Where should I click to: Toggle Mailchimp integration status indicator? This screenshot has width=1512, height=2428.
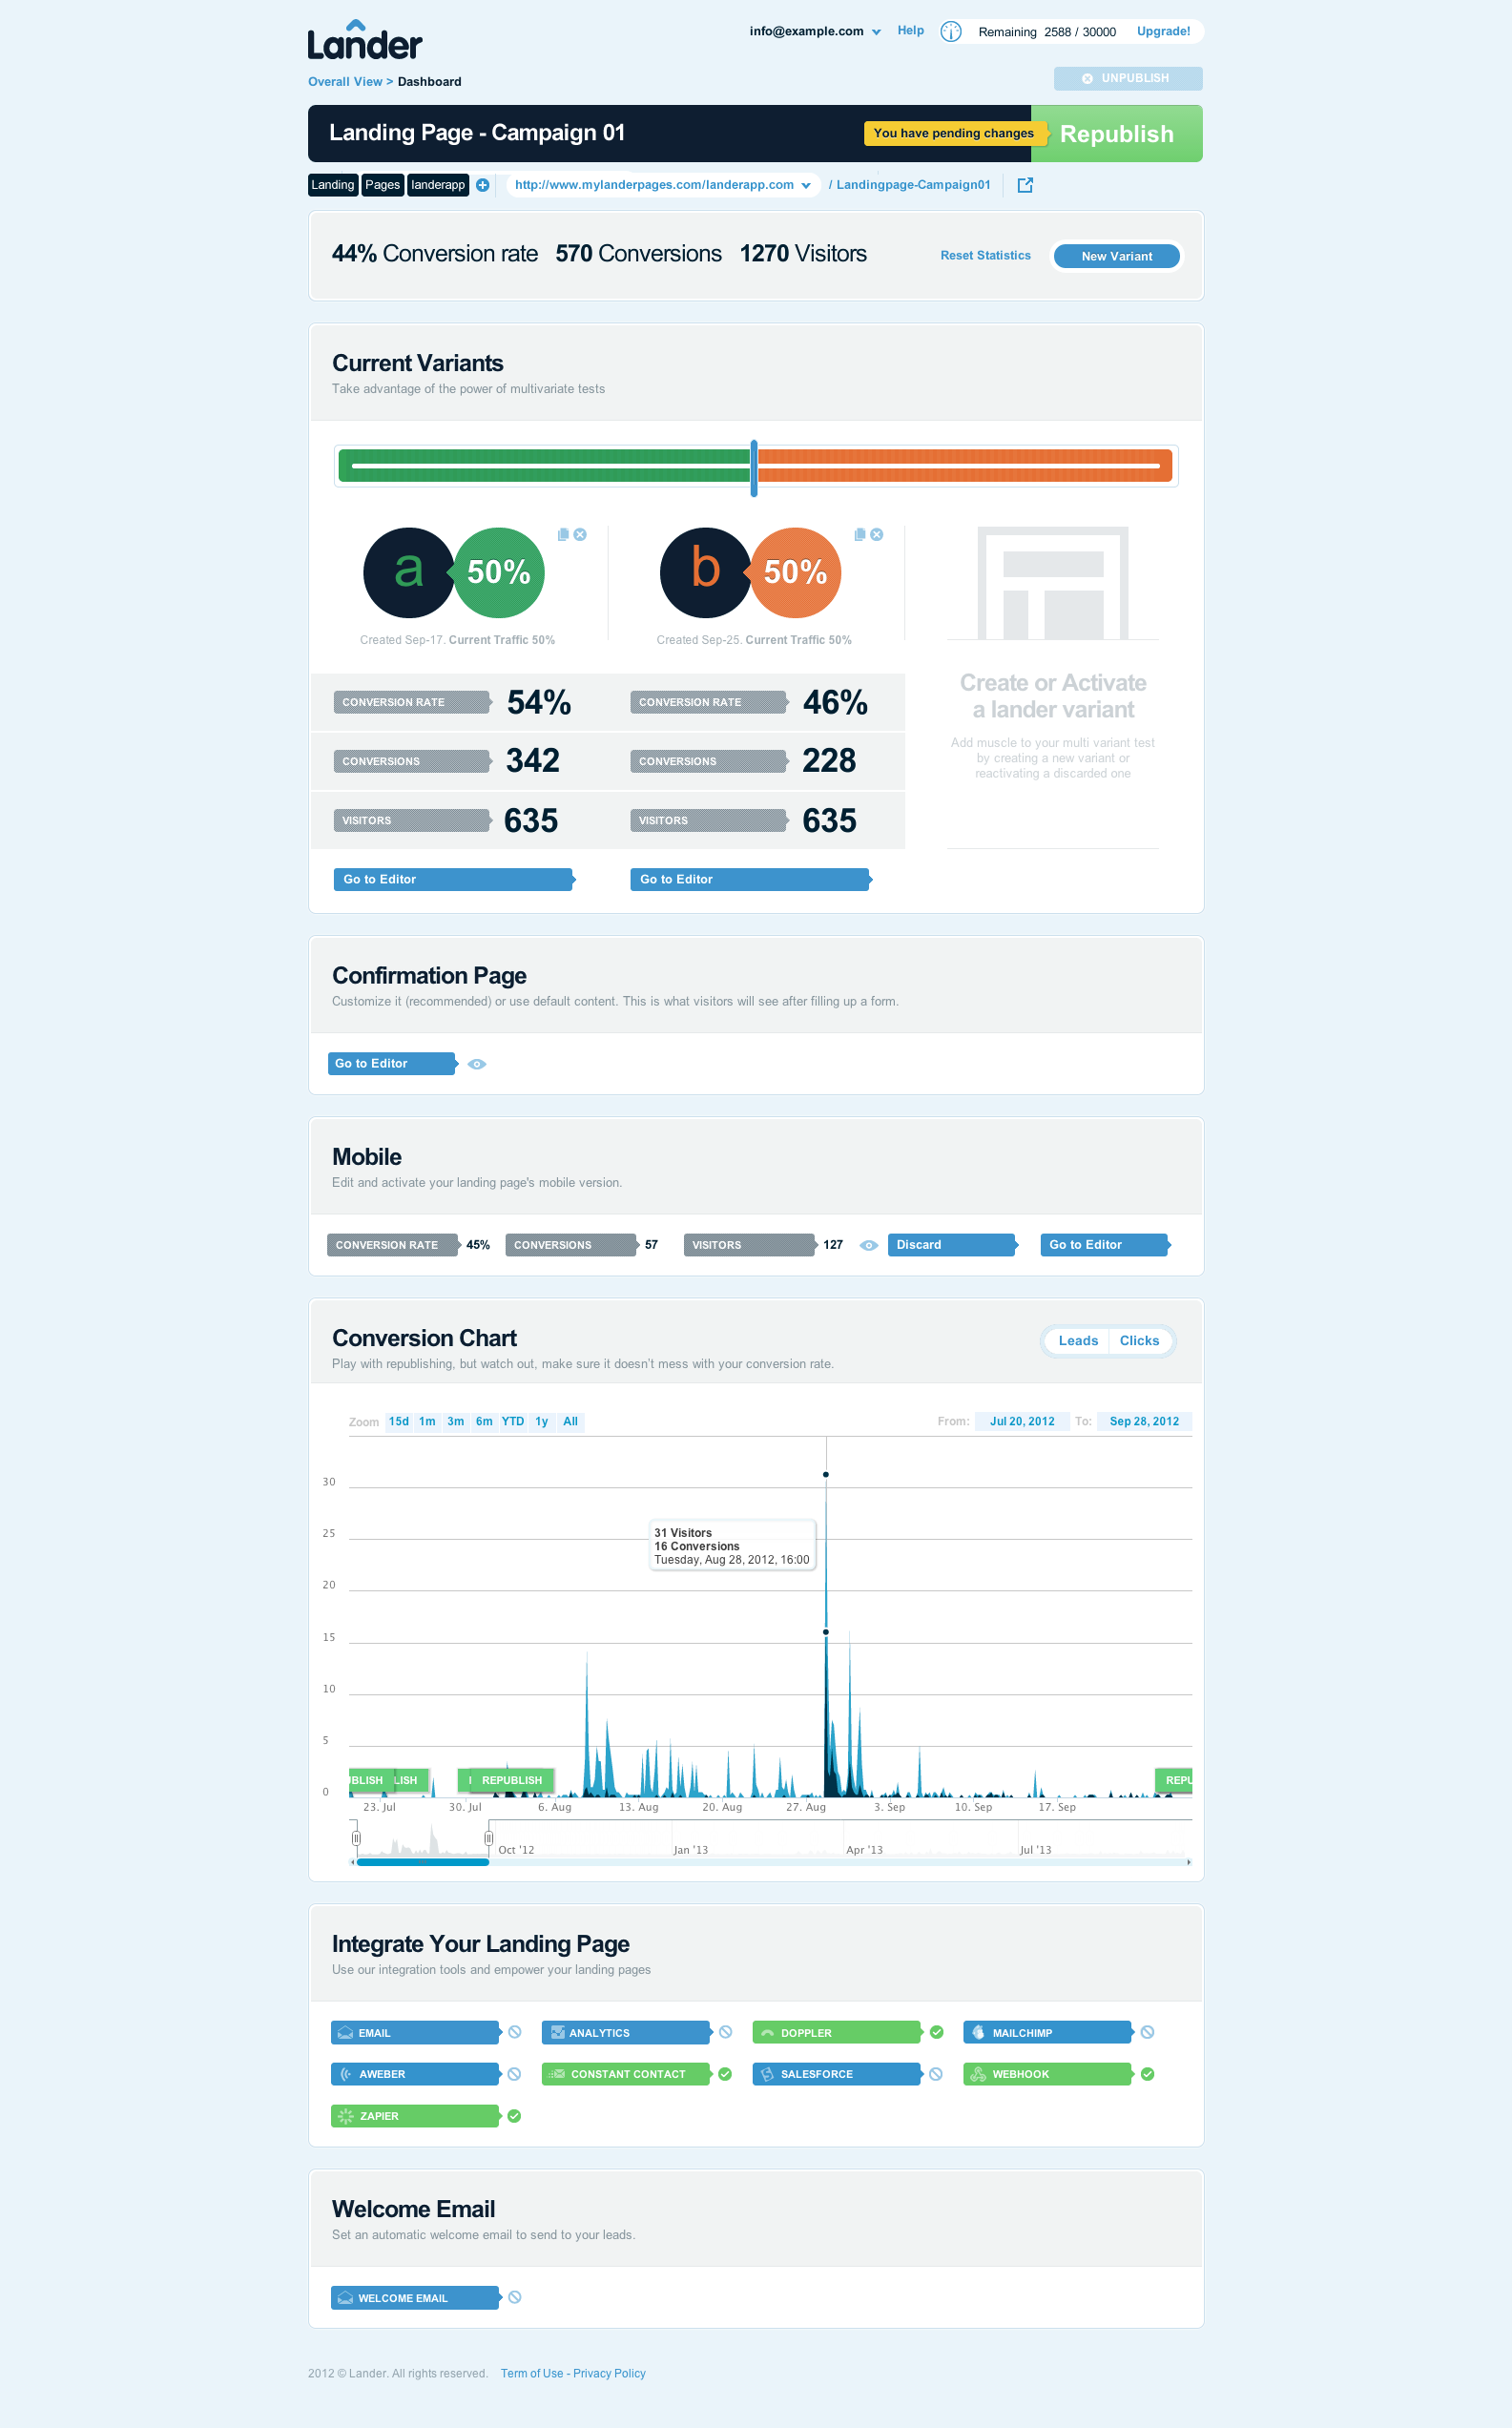(1148, 2032)
